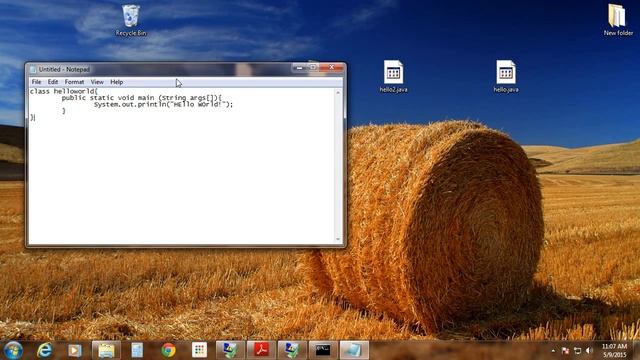Open network status icon in system tray
640x360 pixels.
click(x=577, y=351)
